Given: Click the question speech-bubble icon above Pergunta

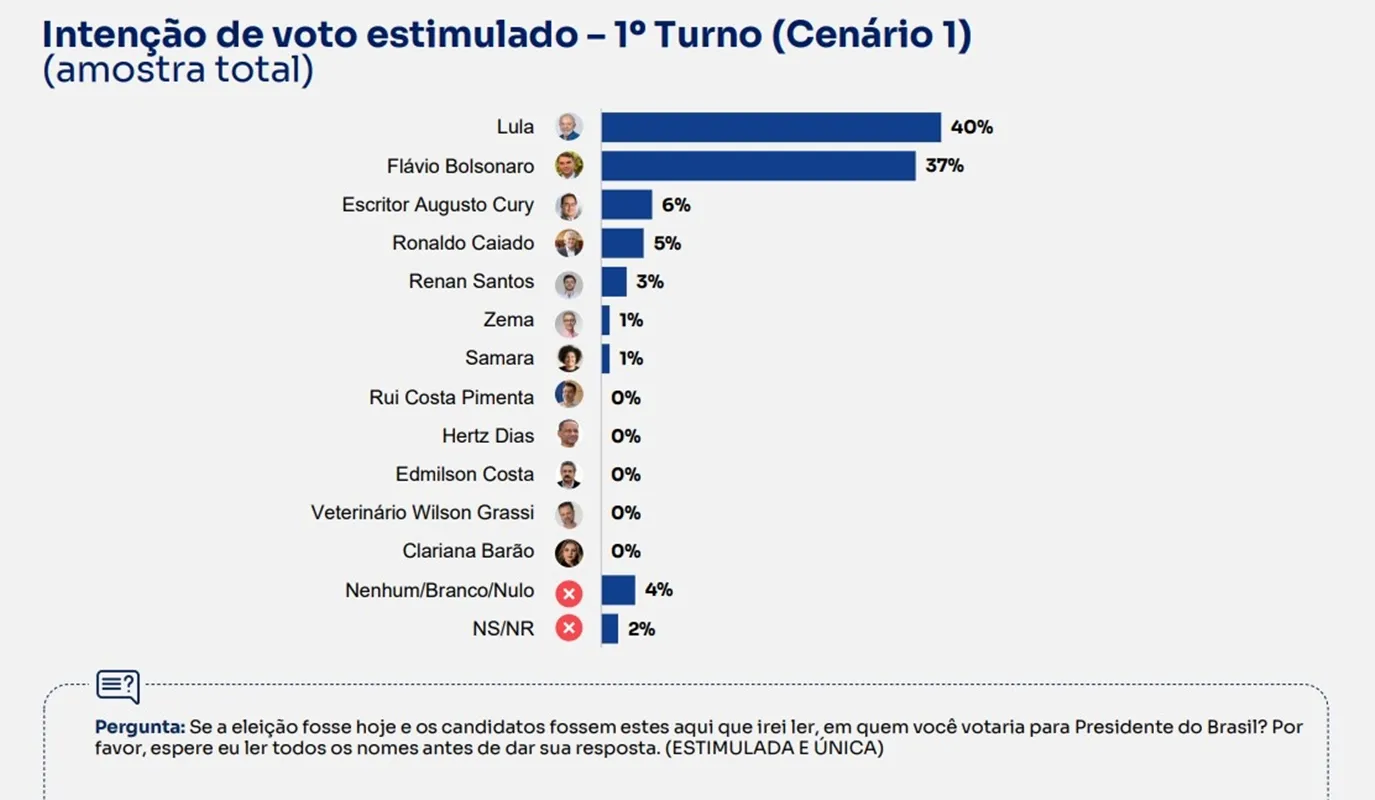Looking at the screenshot, I should [x=118, y=687].
